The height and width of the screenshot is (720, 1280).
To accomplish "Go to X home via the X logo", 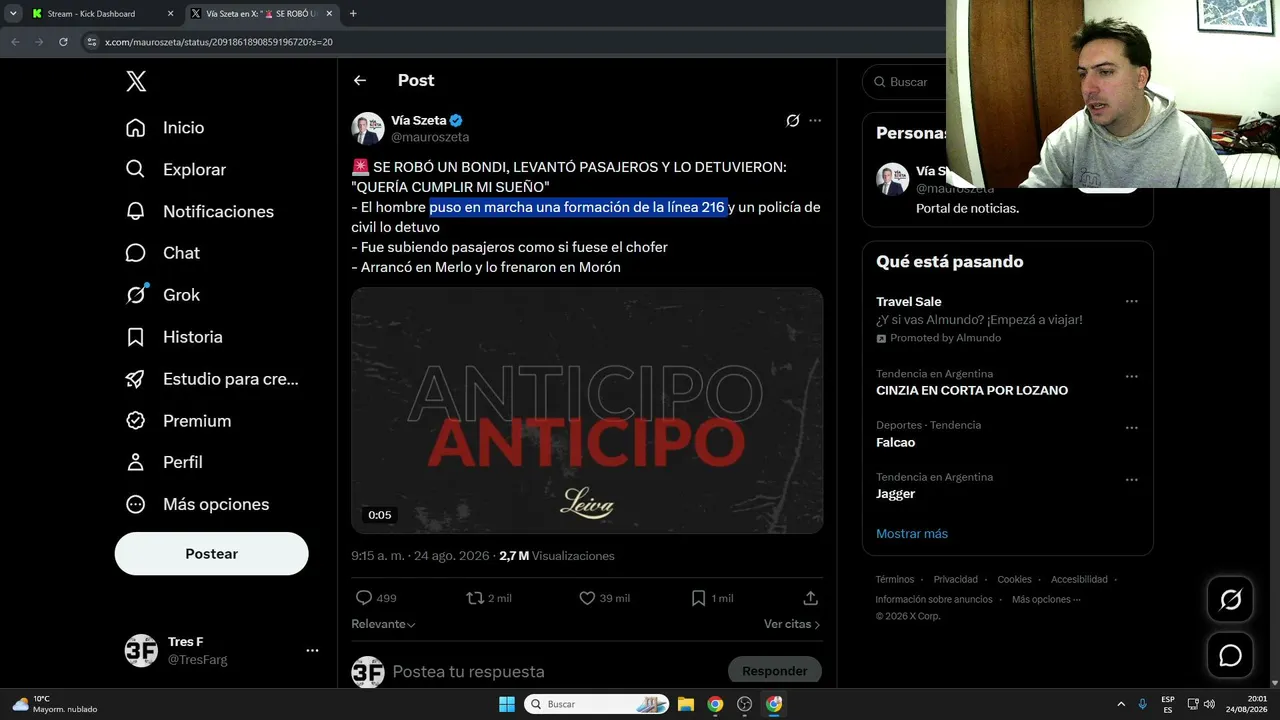I will 136,82.
